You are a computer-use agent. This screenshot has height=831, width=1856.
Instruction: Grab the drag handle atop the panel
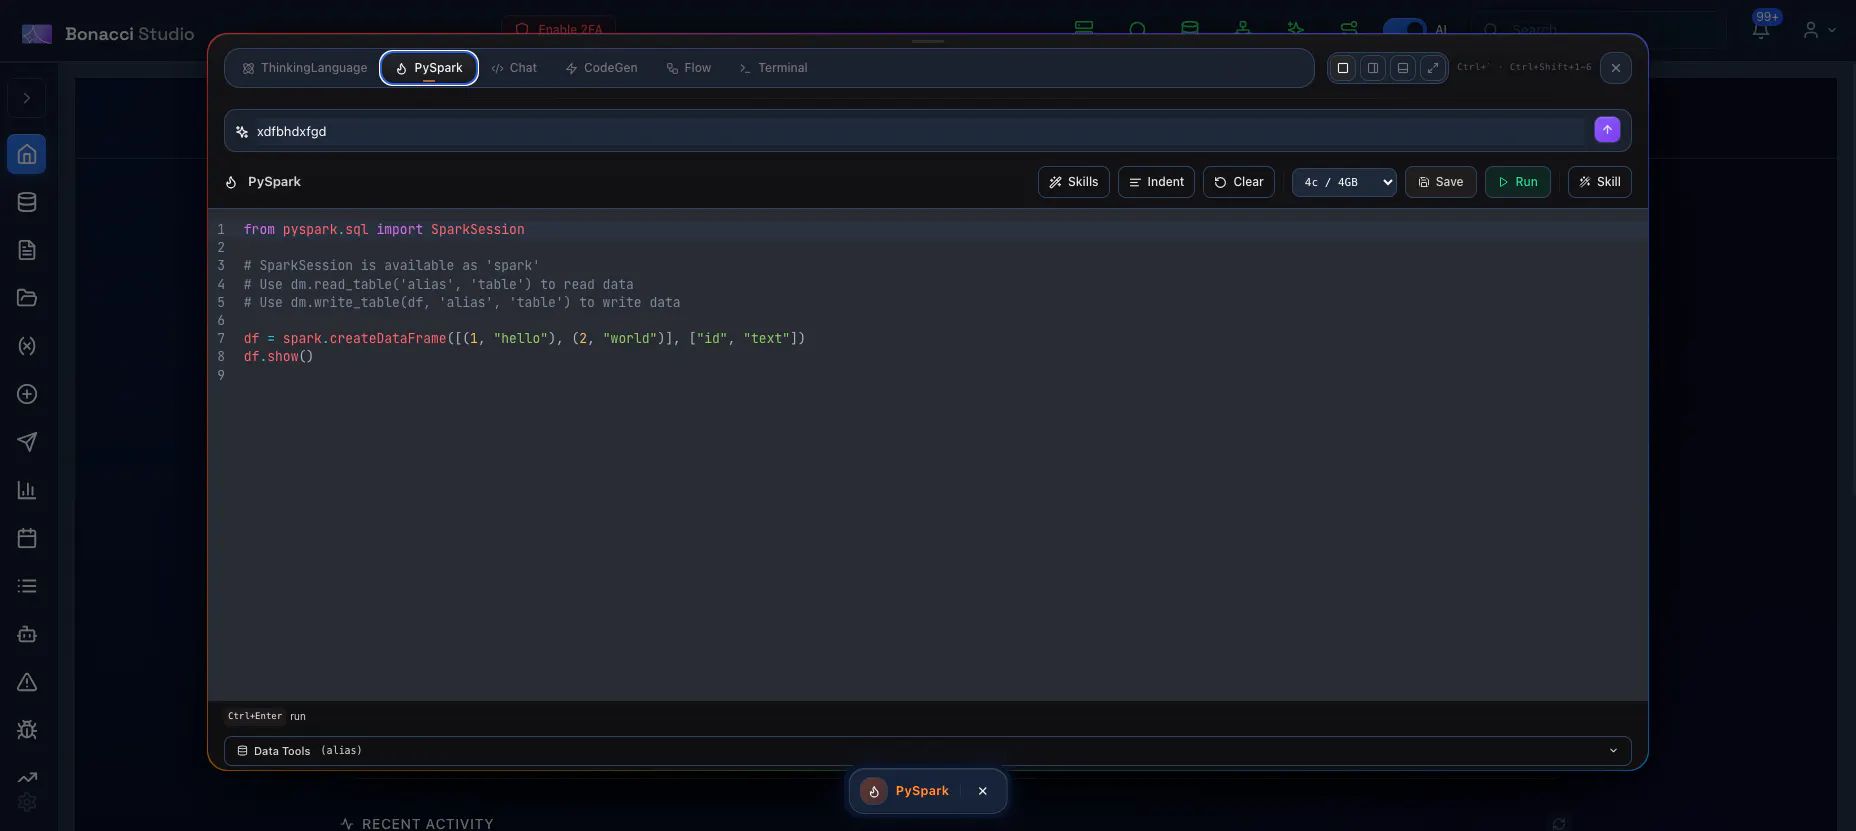tap(928, 41)
